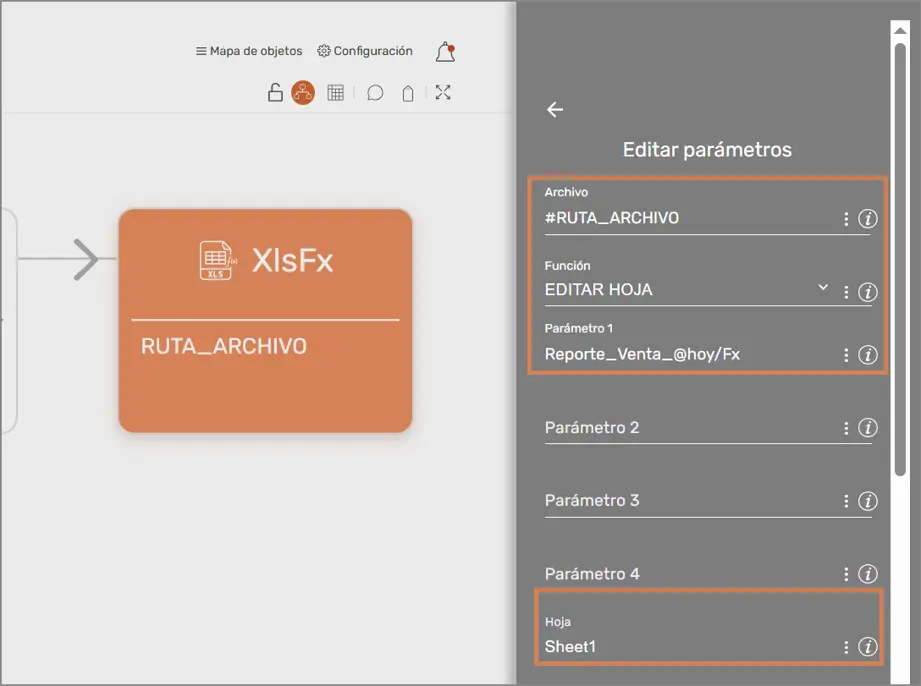The width and height of the screenshot is (921, 686).
Task: Click the Hoja input field Sheet1
Action: [690, 647]
